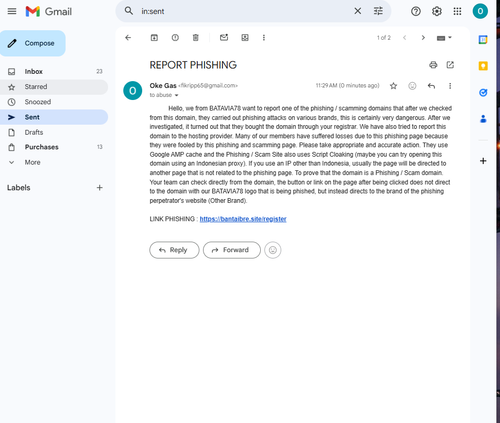Show recipient details dropdown next to abuse

click(177, 95)
